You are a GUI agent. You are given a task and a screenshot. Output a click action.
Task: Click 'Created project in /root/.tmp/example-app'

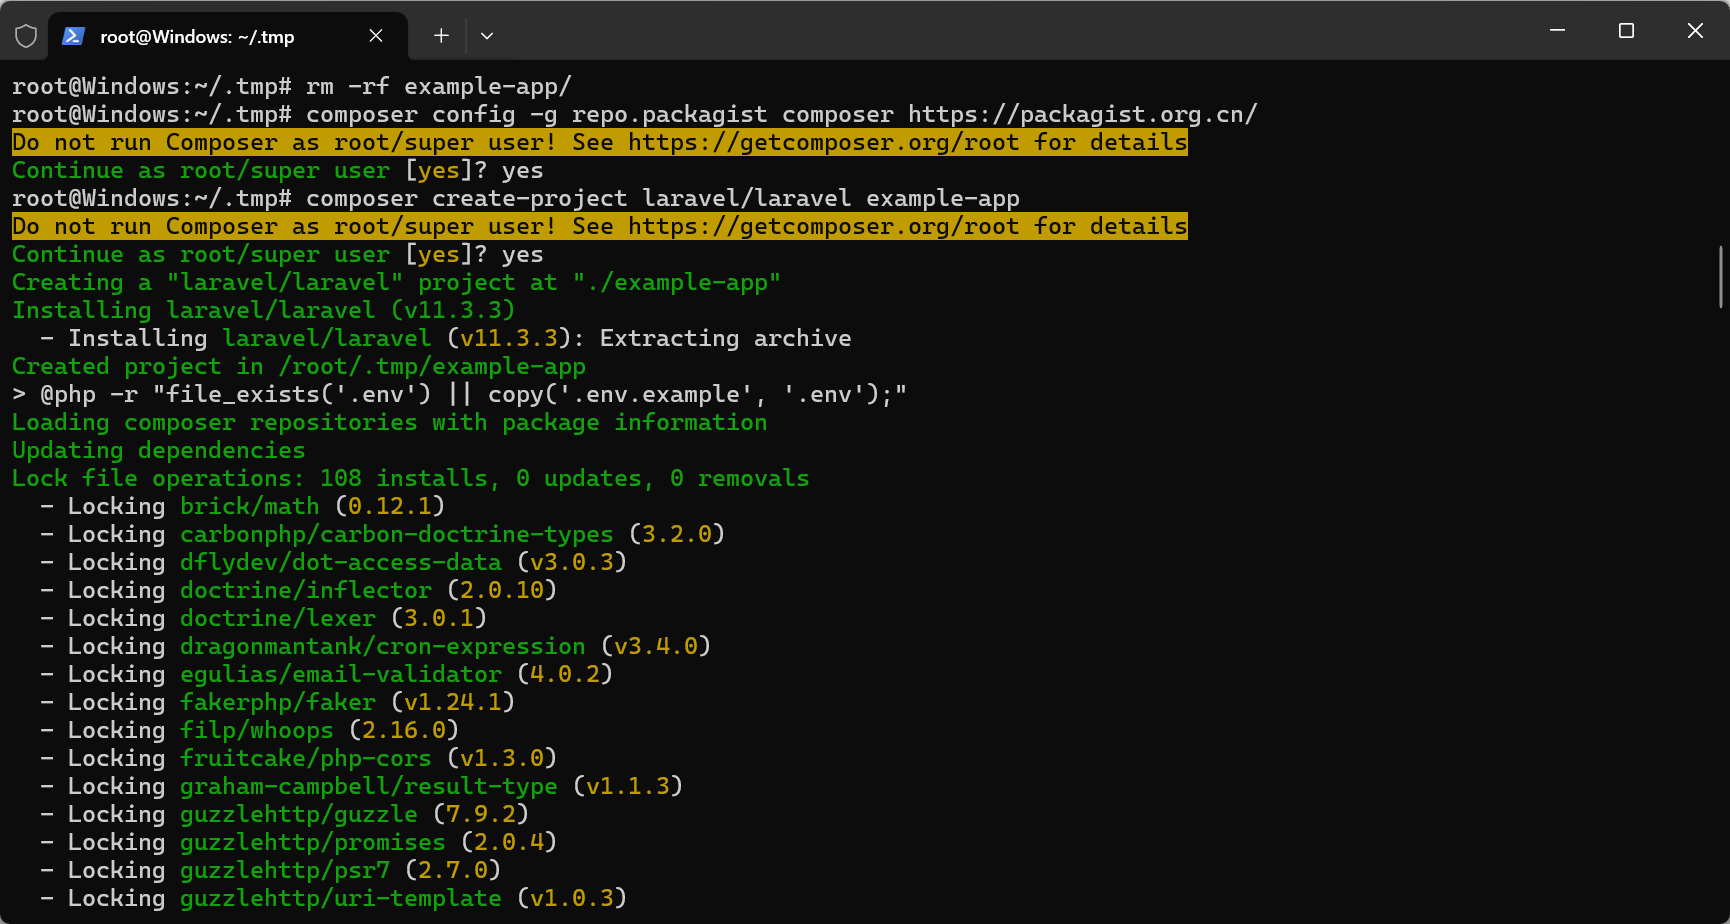(x=299, y=366)
